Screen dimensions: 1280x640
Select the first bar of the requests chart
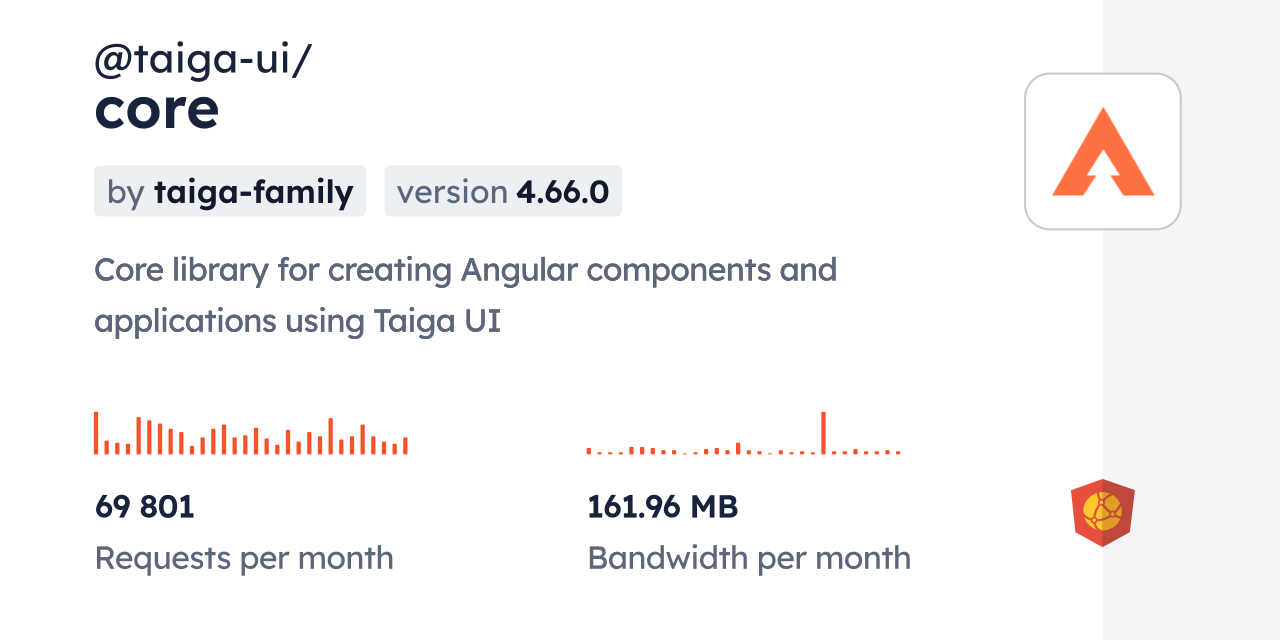(x=96, y=433)
